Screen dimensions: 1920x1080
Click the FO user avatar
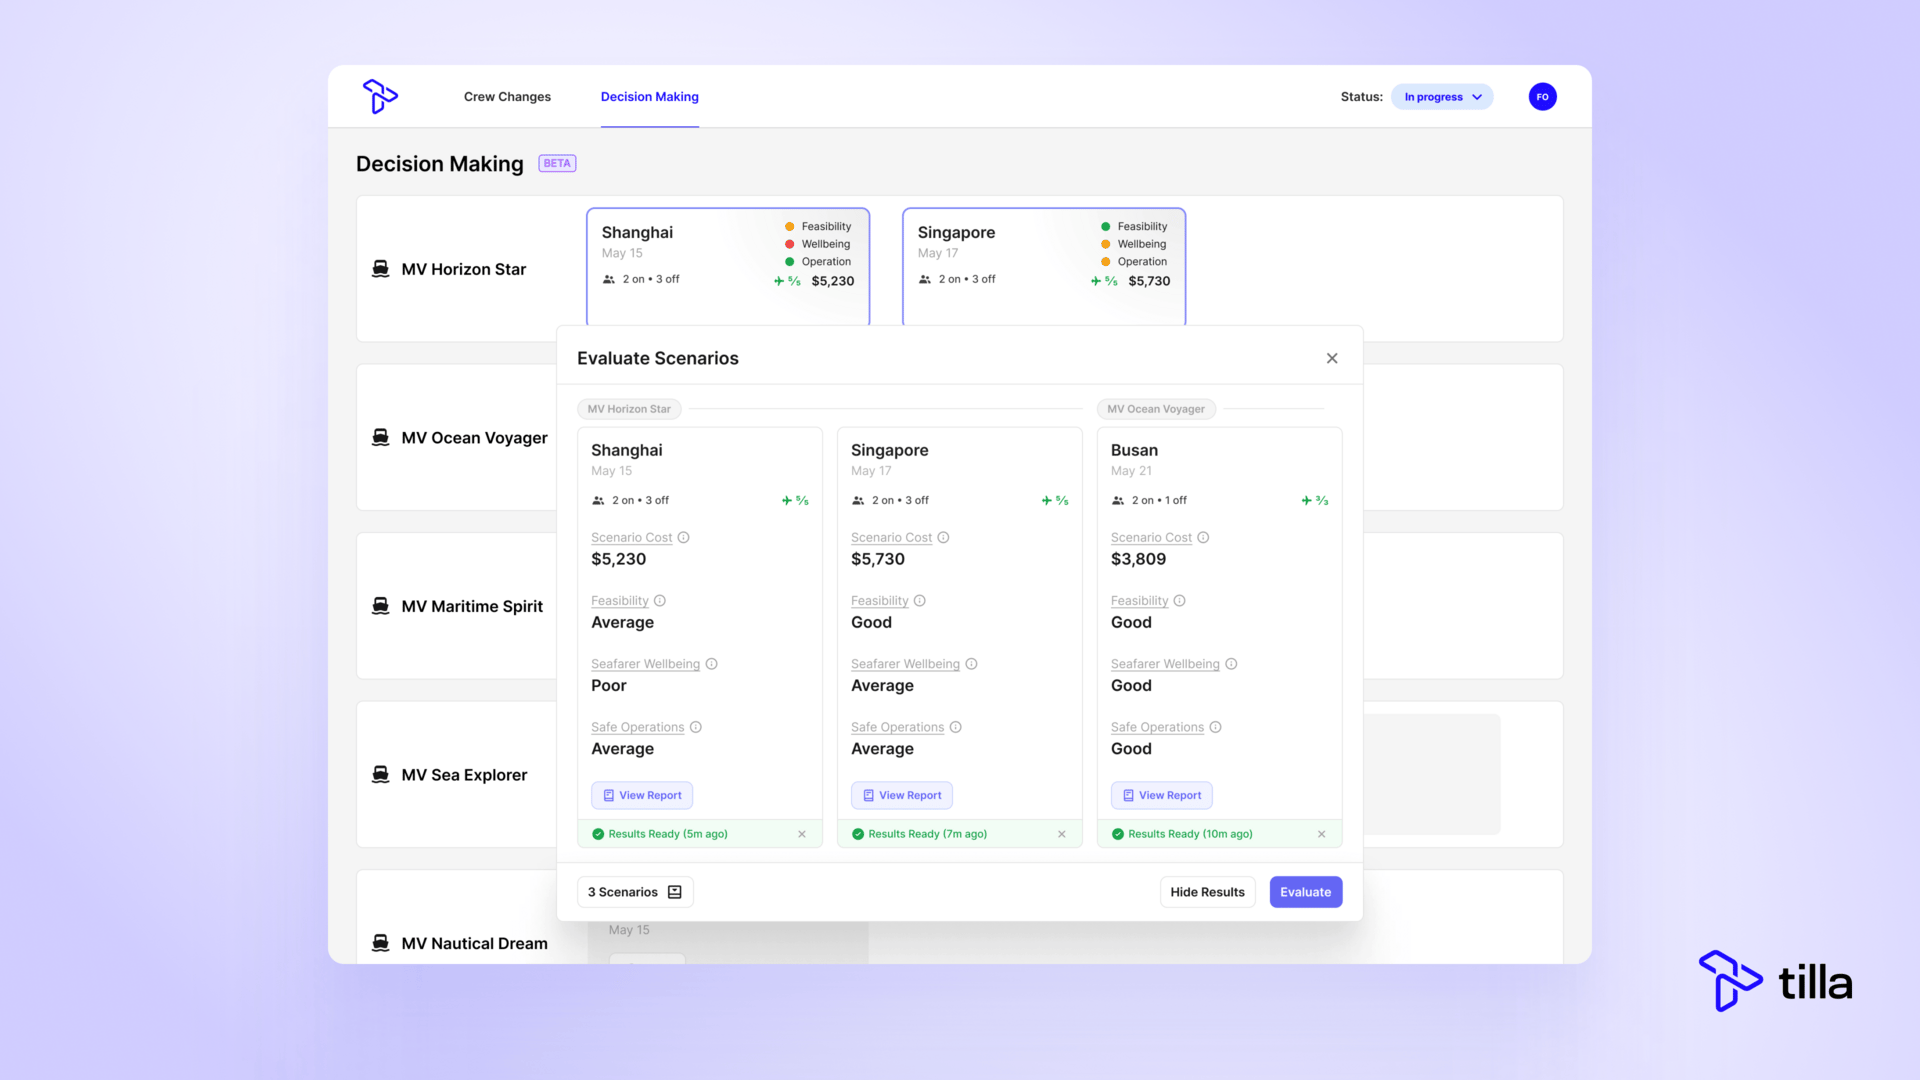[1542, 97]
